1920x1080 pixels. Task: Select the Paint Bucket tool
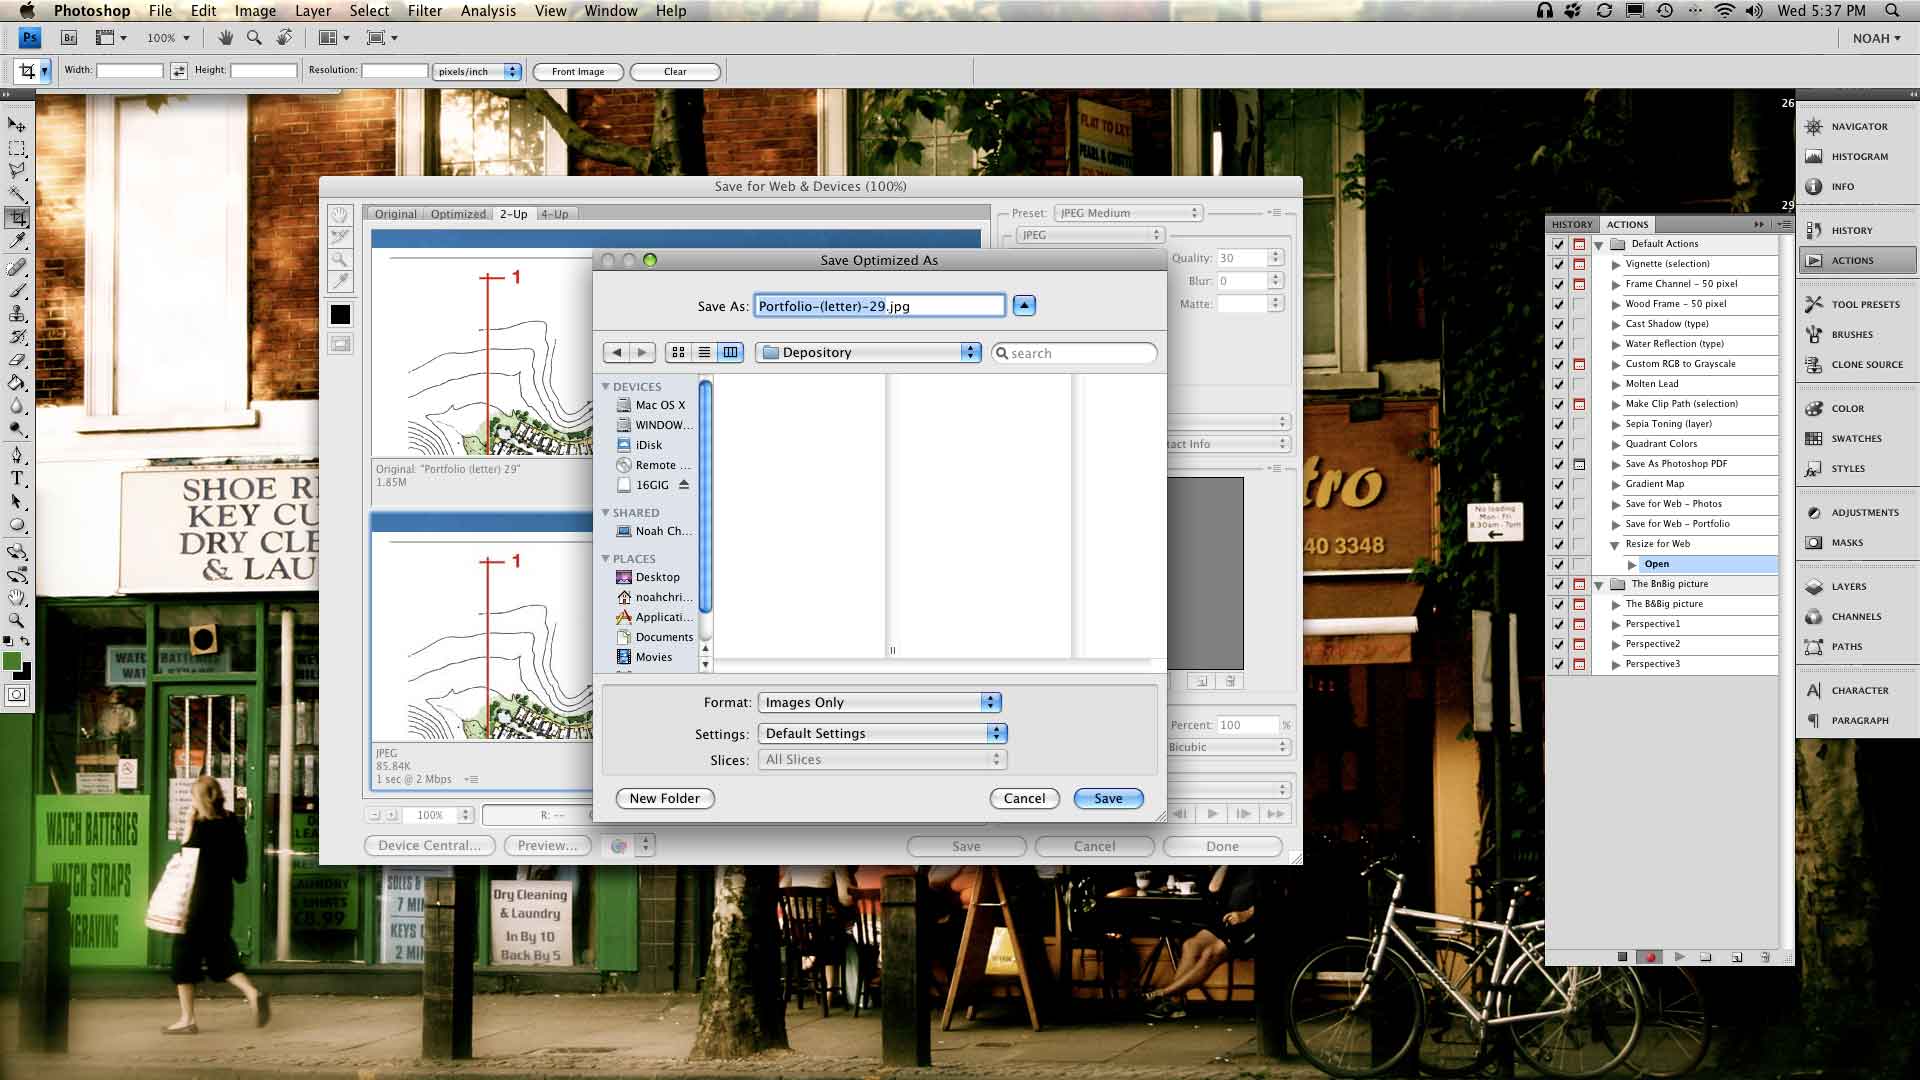point(17,383)
